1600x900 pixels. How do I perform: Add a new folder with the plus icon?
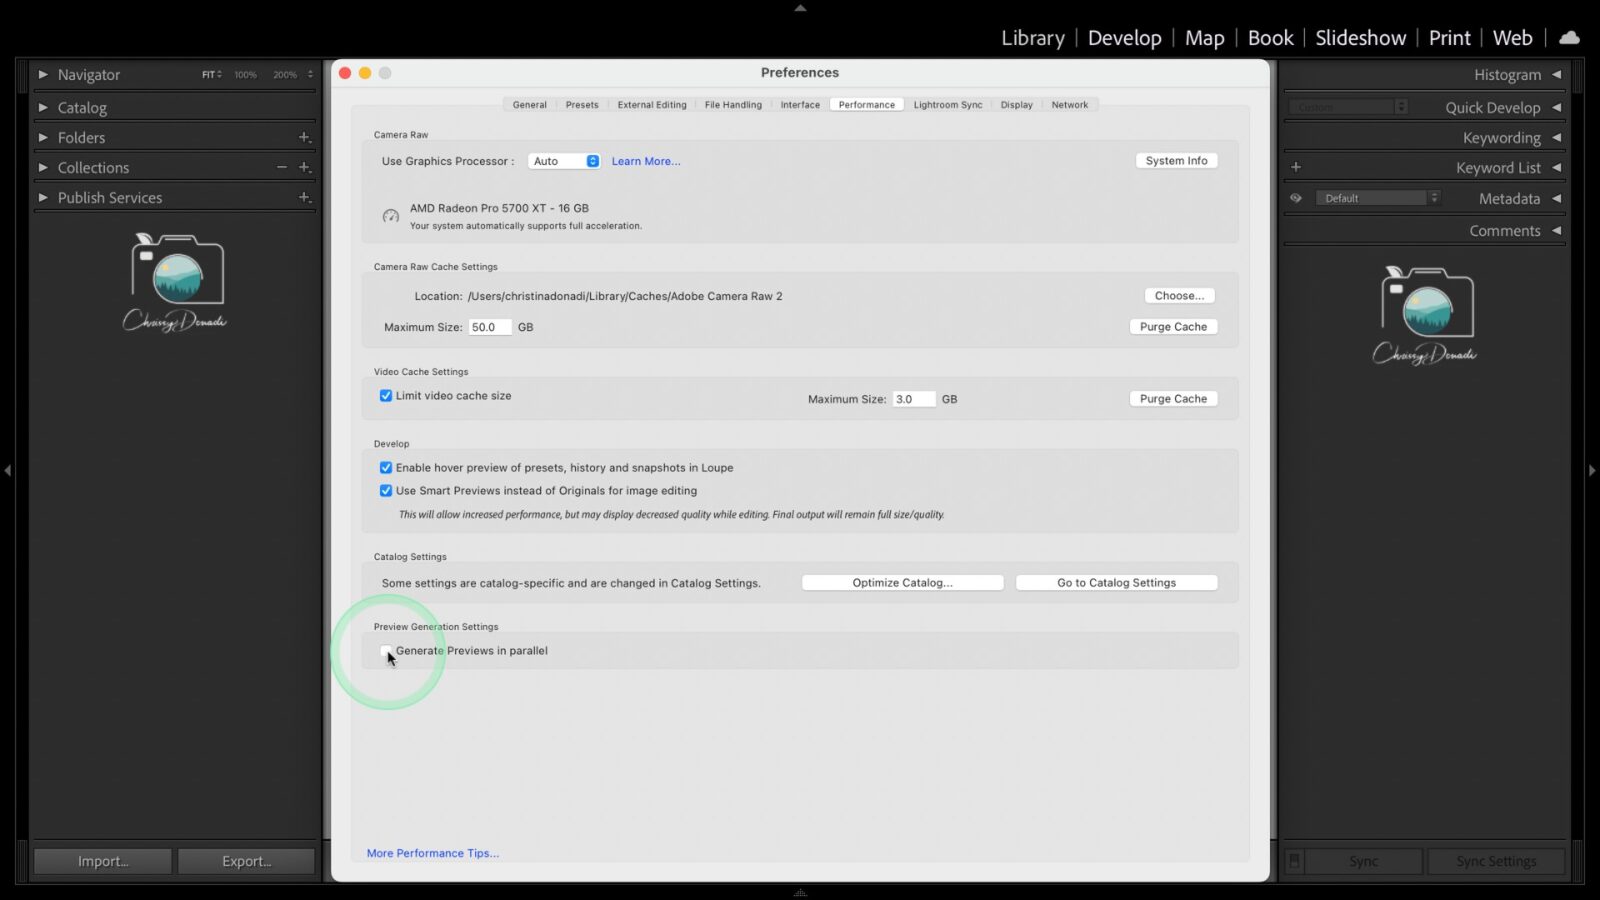tap(305, 137)
